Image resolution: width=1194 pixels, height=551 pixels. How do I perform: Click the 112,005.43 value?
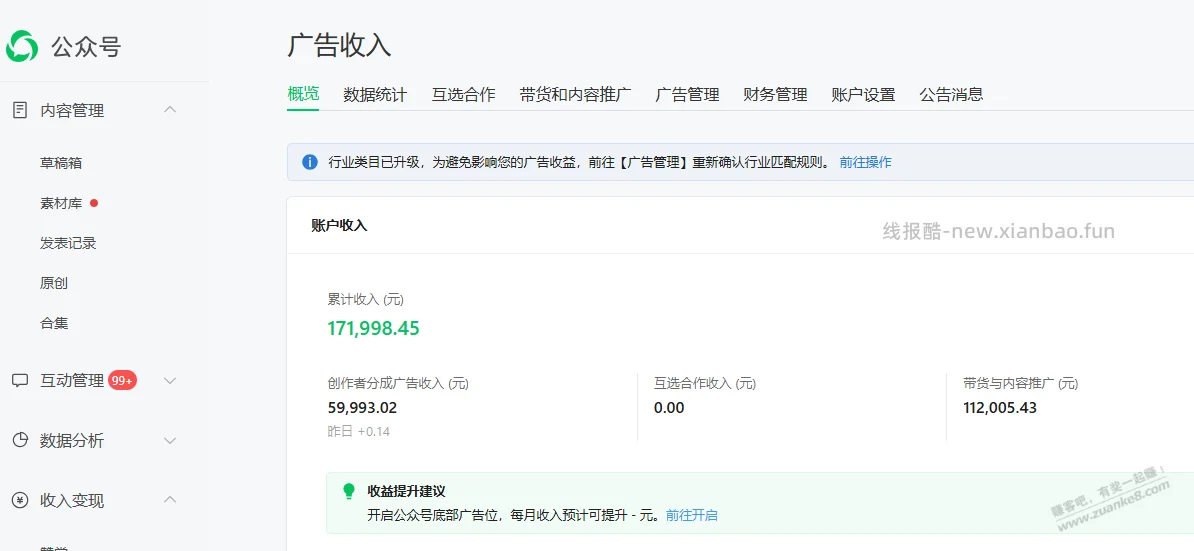[x=1000, y=408]
